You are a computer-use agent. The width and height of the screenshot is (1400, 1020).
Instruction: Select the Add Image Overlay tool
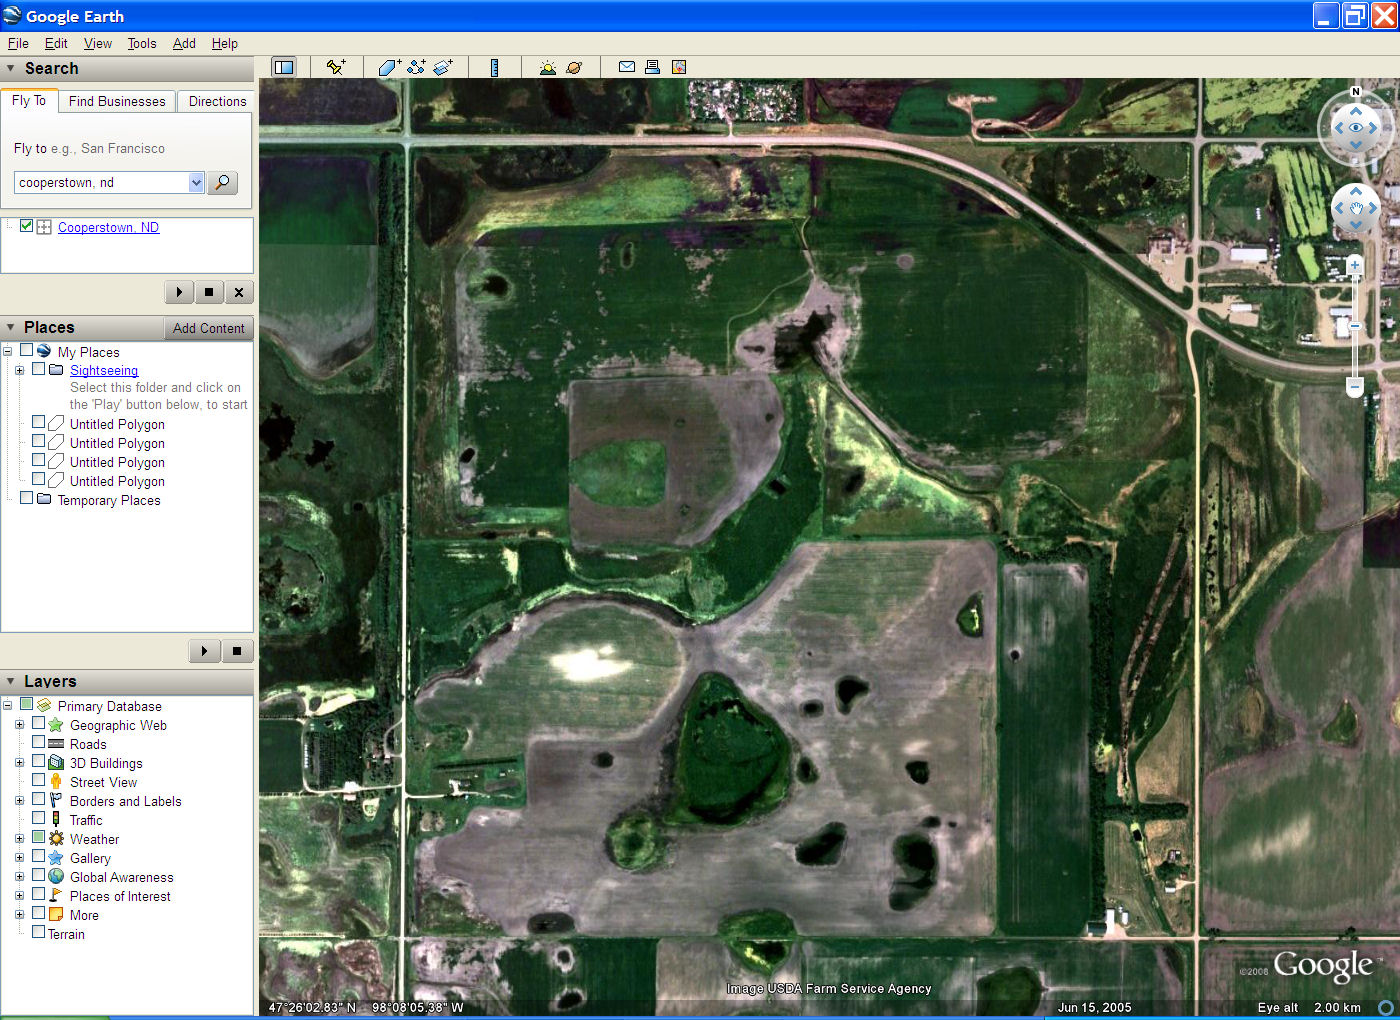(443, 67)
